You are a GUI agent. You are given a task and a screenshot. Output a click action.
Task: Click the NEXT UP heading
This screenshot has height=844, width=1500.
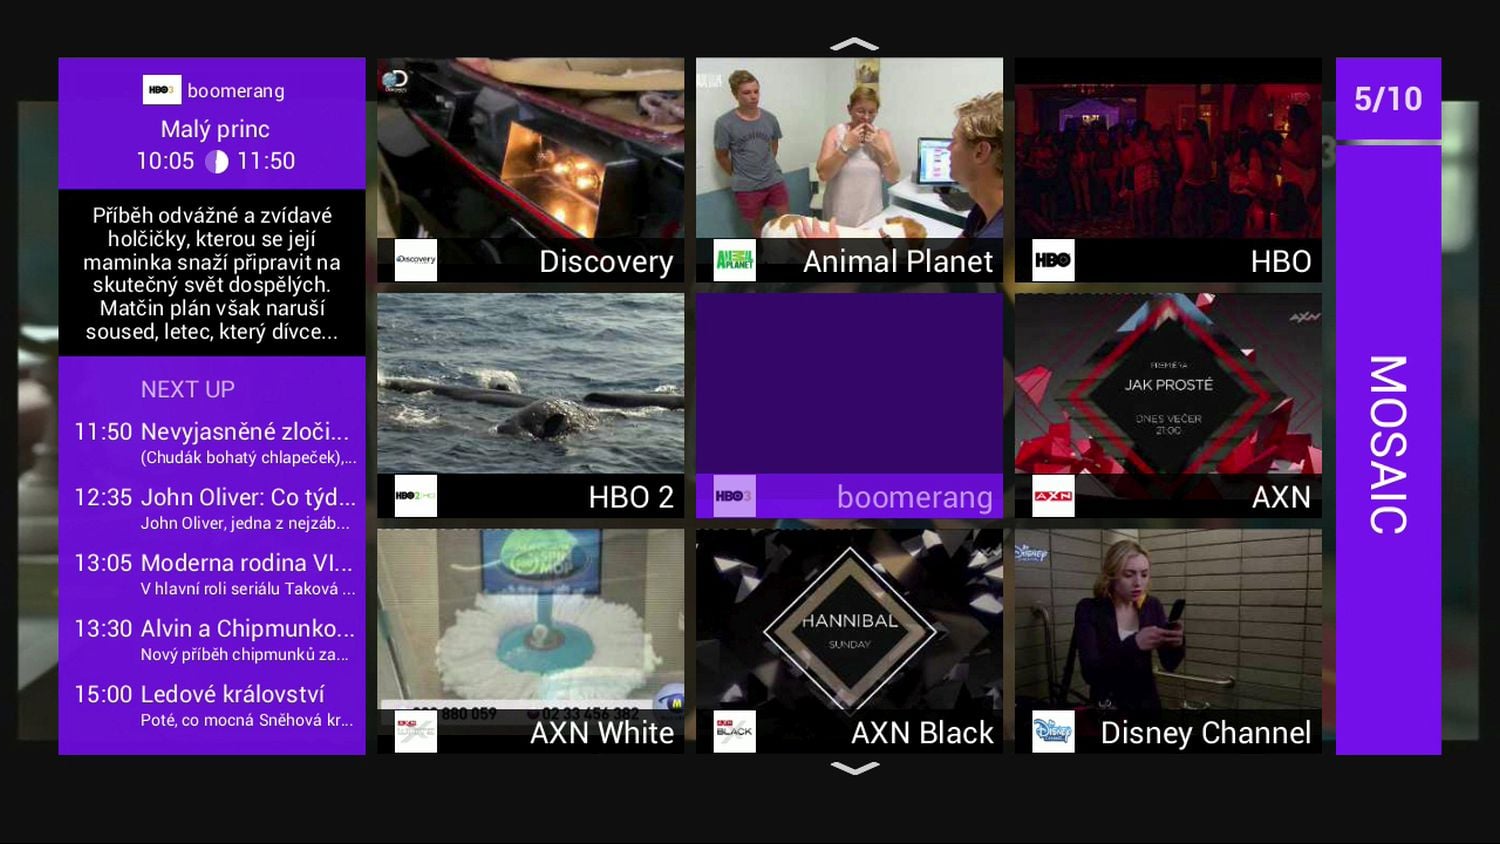pyautogui.click(x=188, y=389)
